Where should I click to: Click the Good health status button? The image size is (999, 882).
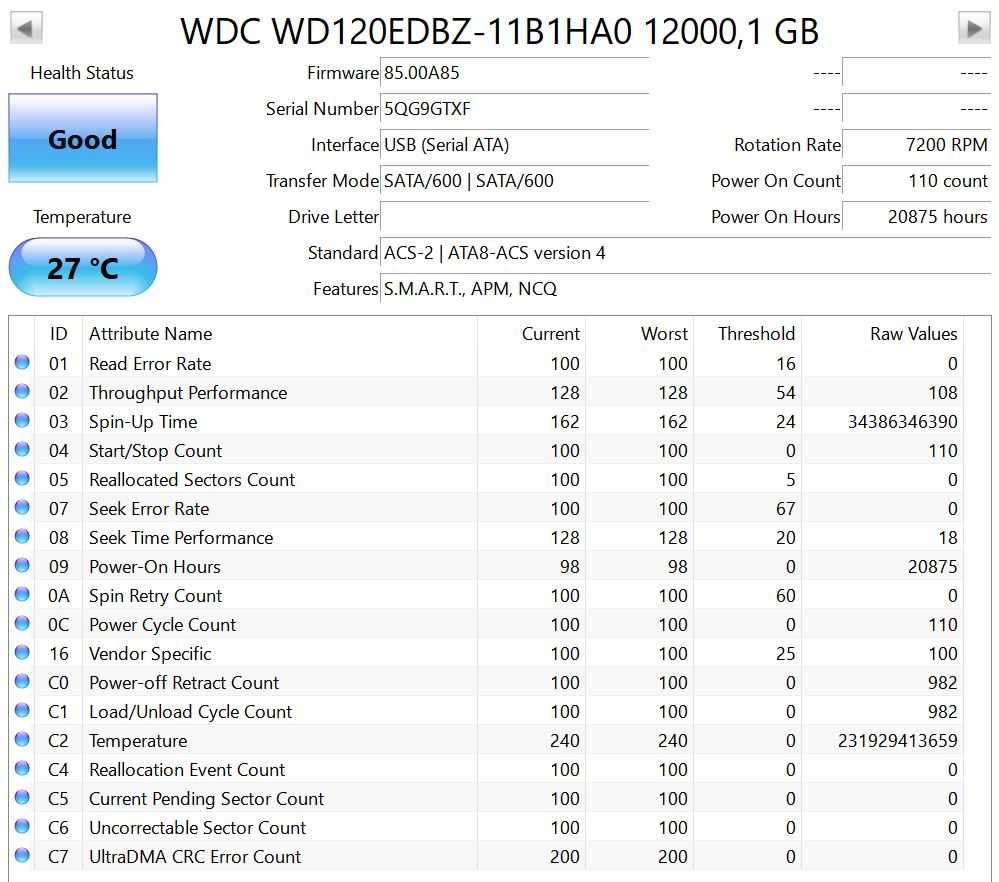click(x=83, y=138)
